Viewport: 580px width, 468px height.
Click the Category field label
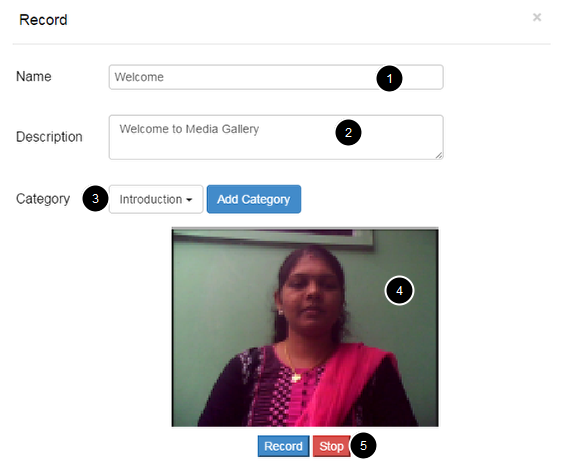(x=43, y=199)
